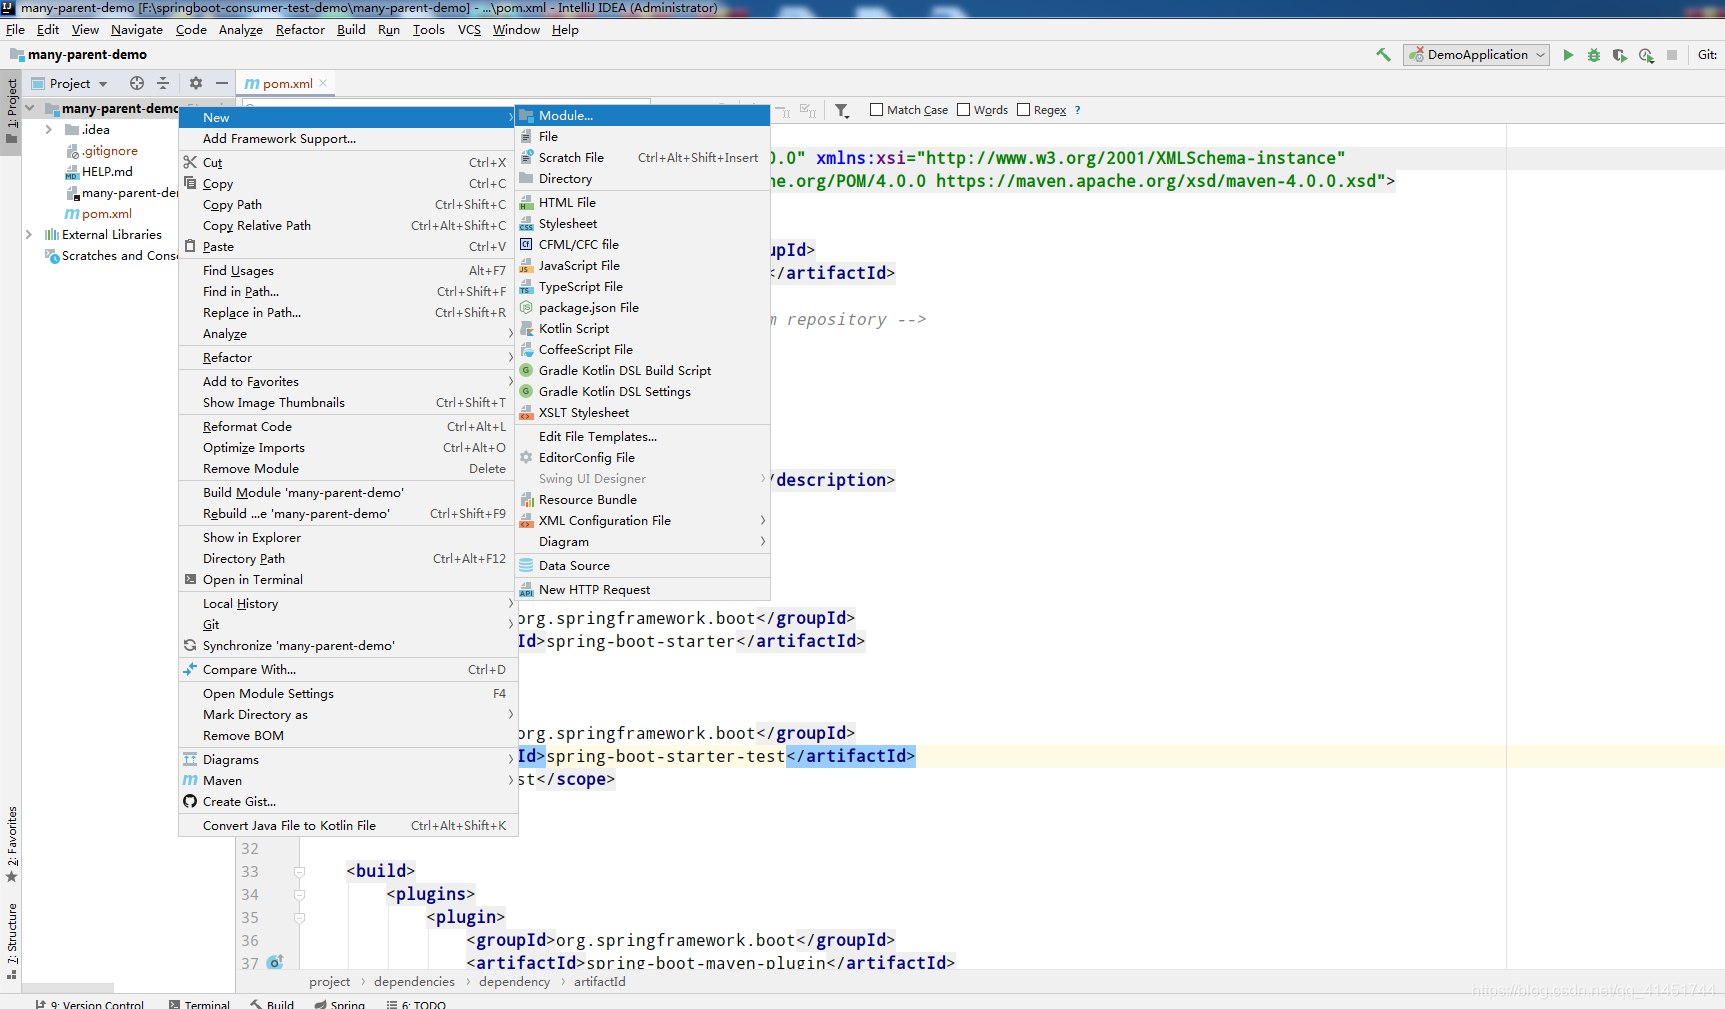
Task: Choose Gradle Kotlin DSL Build Script
Action: 642,371
